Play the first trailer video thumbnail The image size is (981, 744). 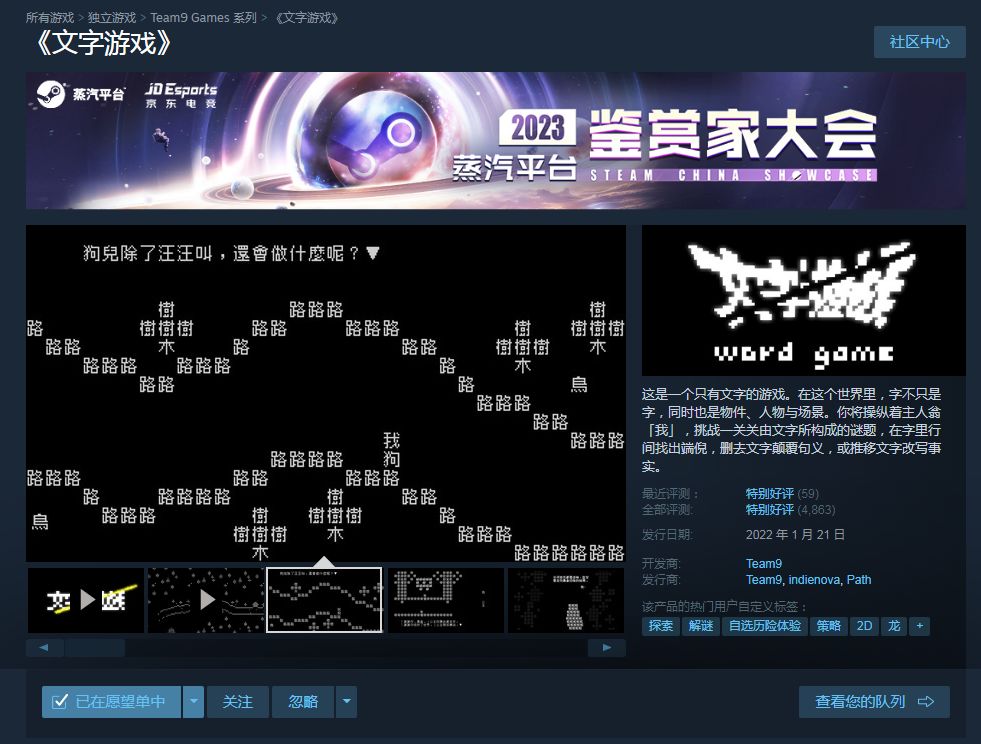(86, 600)
